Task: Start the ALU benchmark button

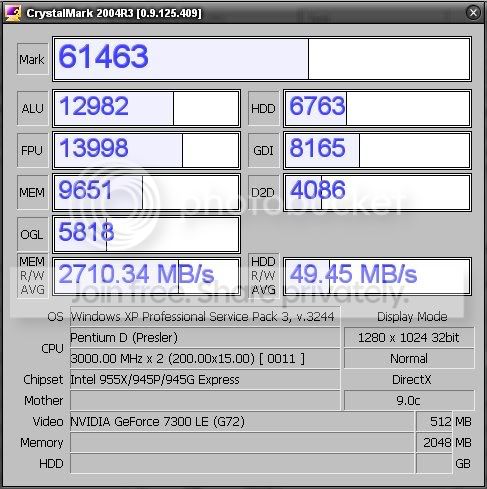Action: click(x=32, y=108)
